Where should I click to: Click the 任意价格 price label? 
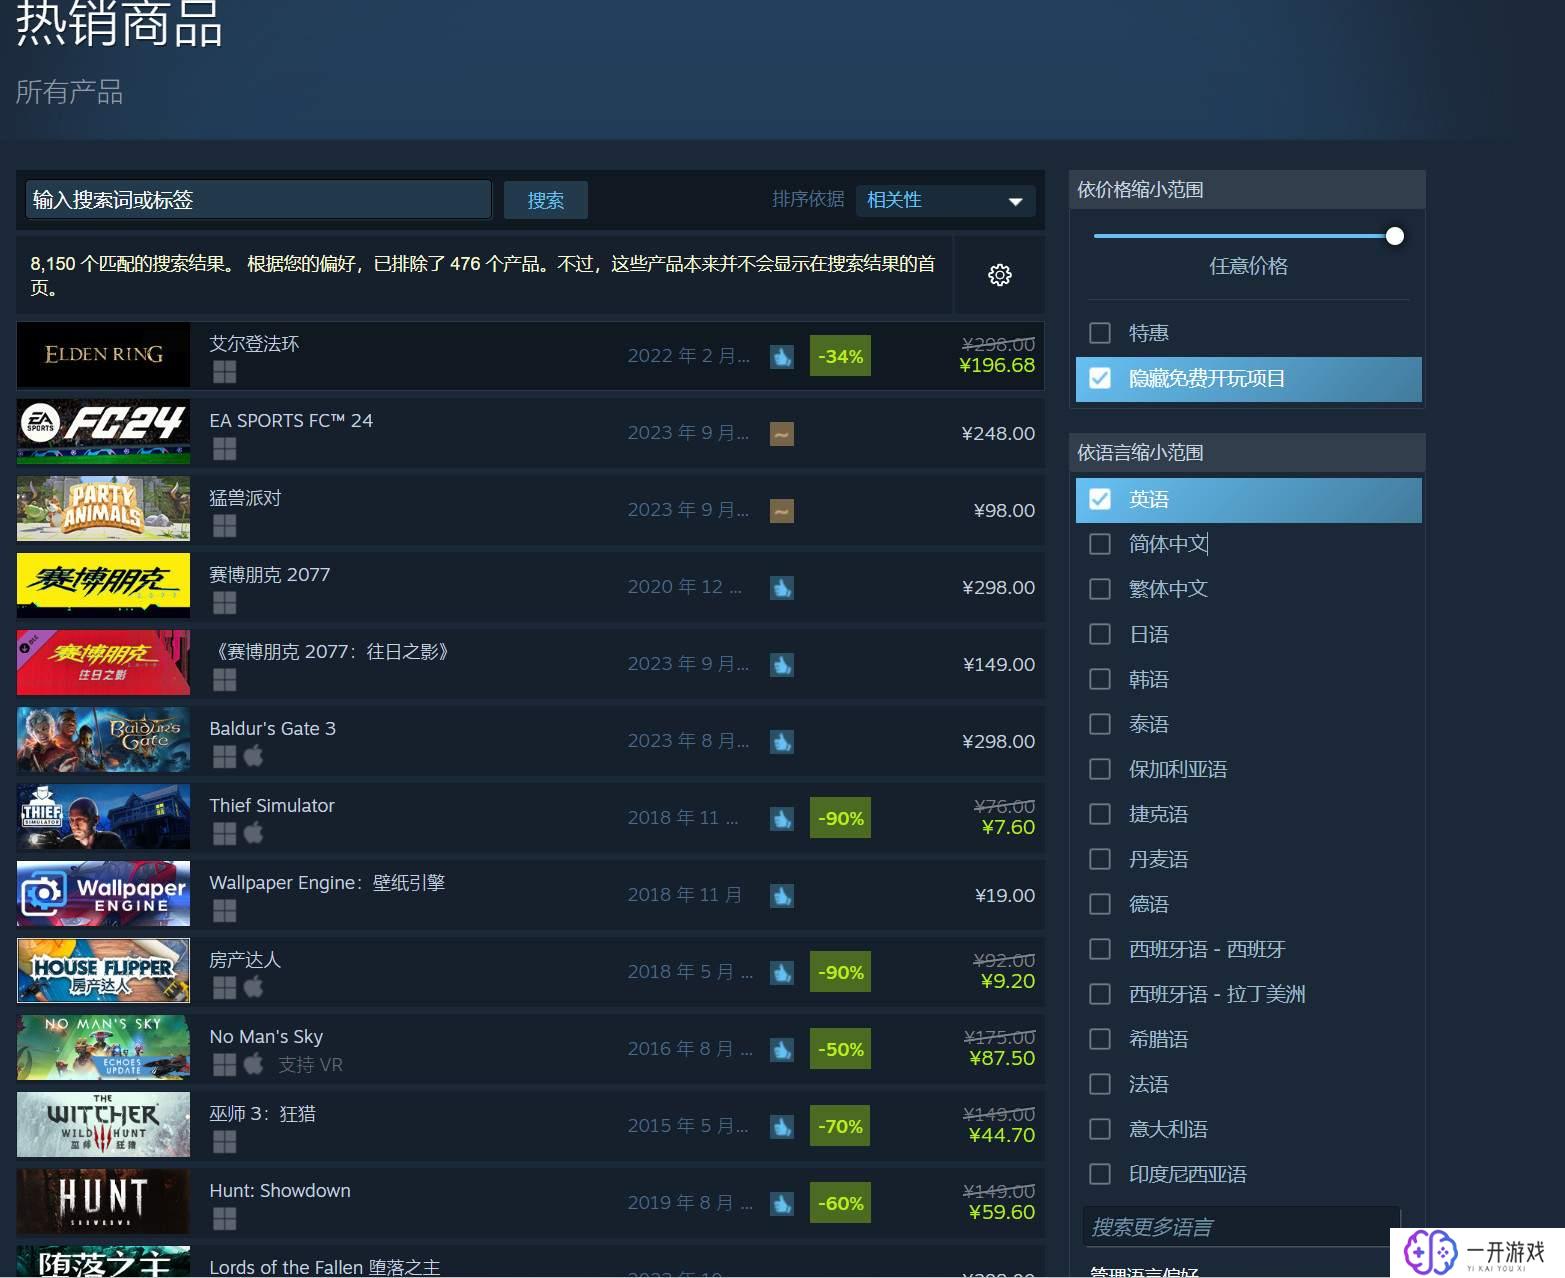(1248, 266)
